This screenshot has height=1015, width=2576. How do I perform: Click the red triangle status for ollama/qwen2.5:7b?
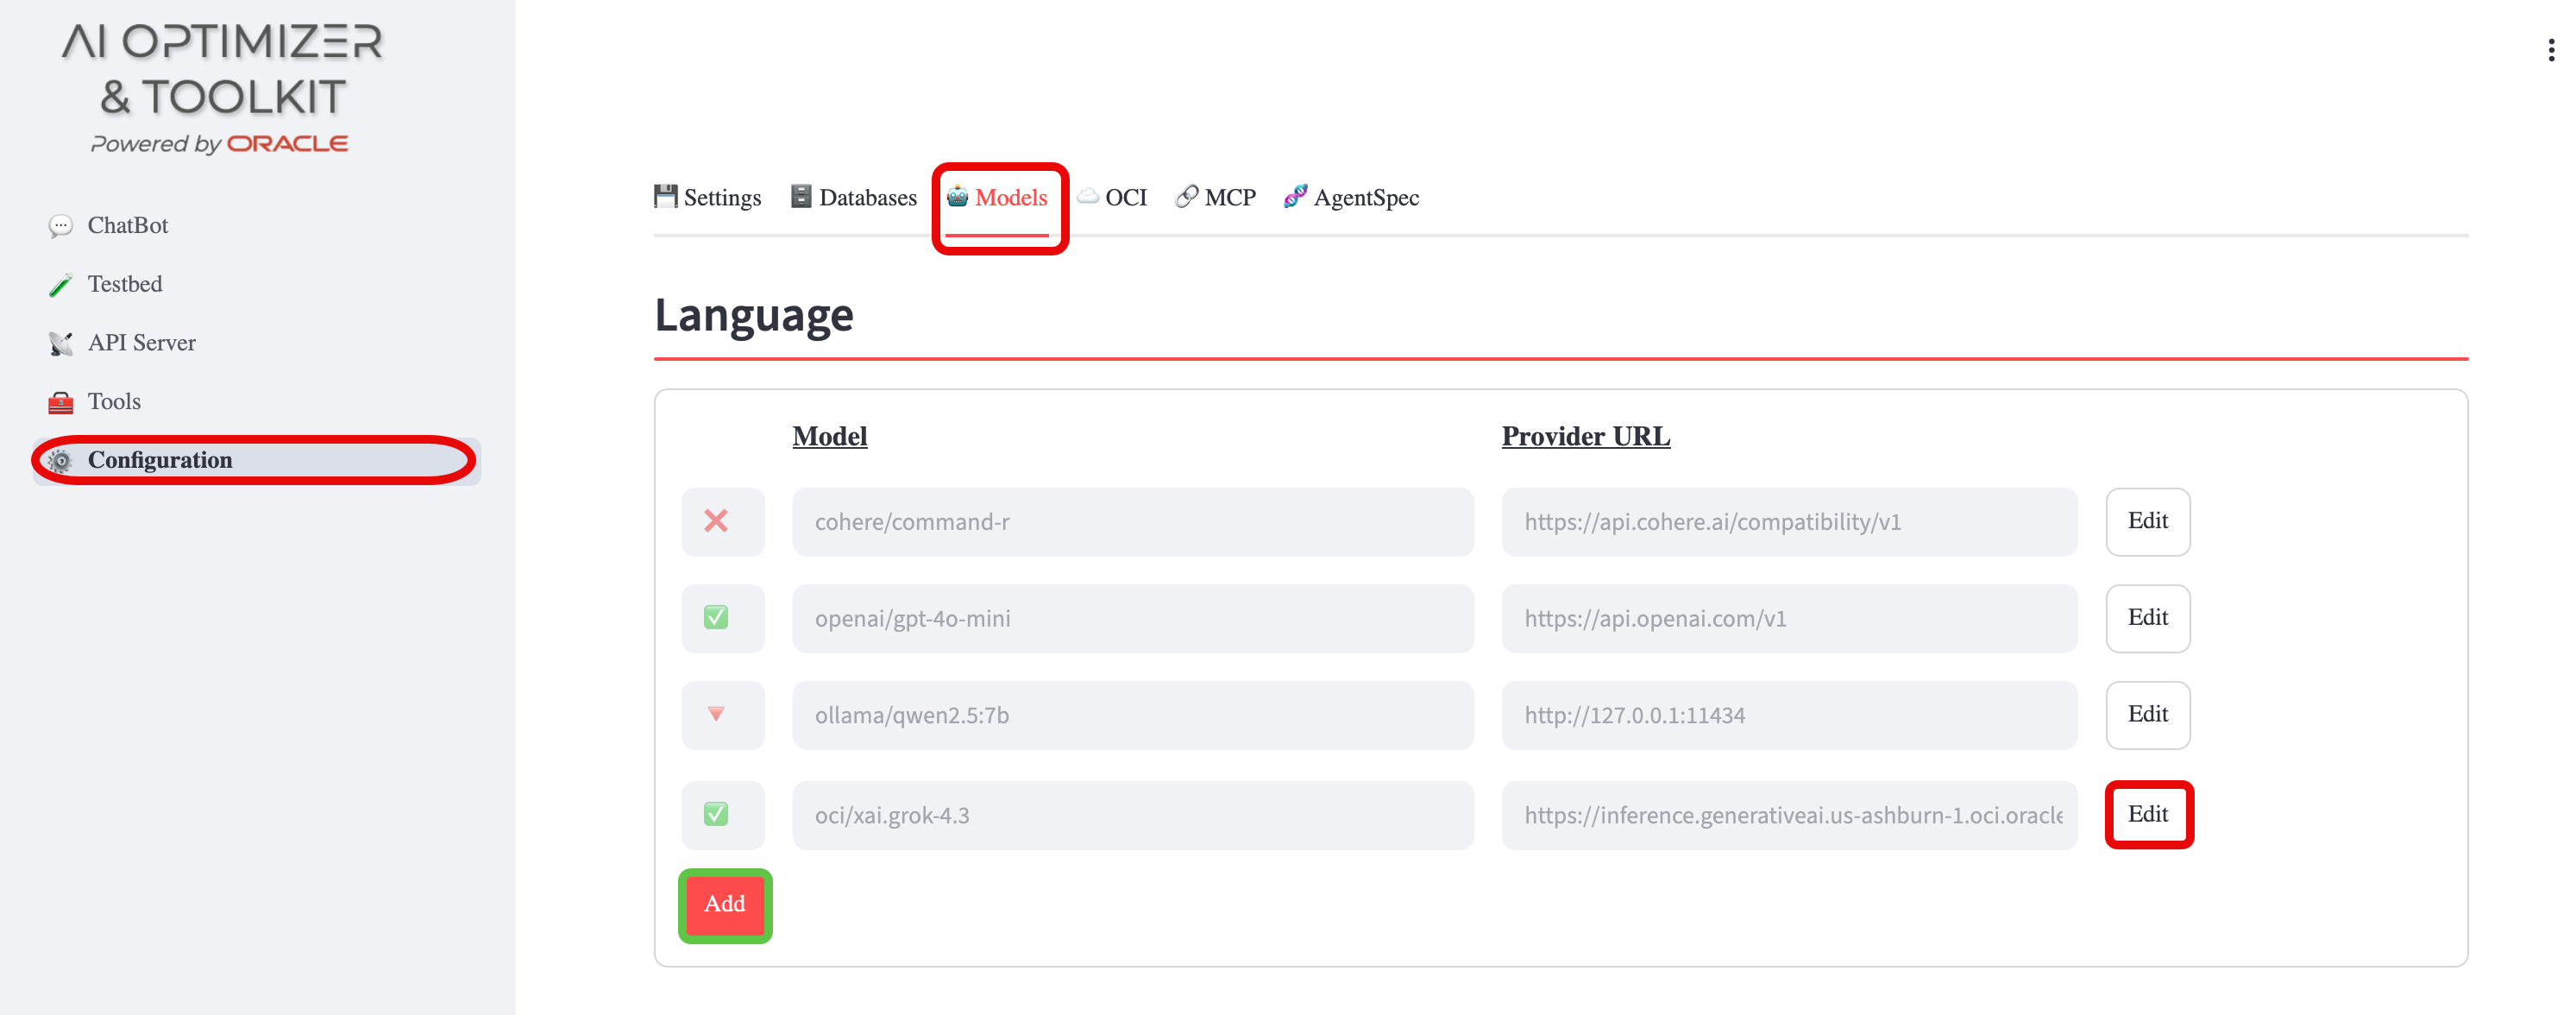[x=716, y=714]
